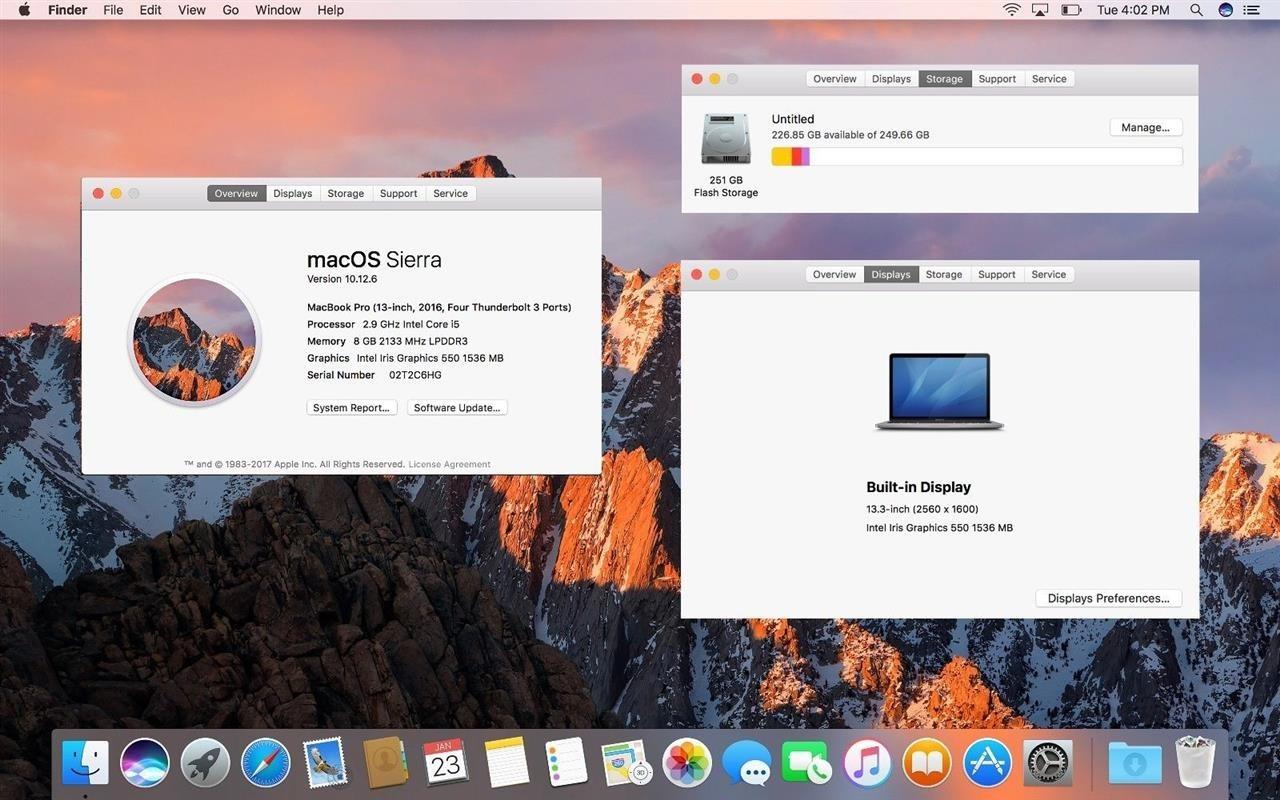This screenshot has width=1280, height=800.
Task: Select Storage tab in Displays window
Action: tap(943, 274)
